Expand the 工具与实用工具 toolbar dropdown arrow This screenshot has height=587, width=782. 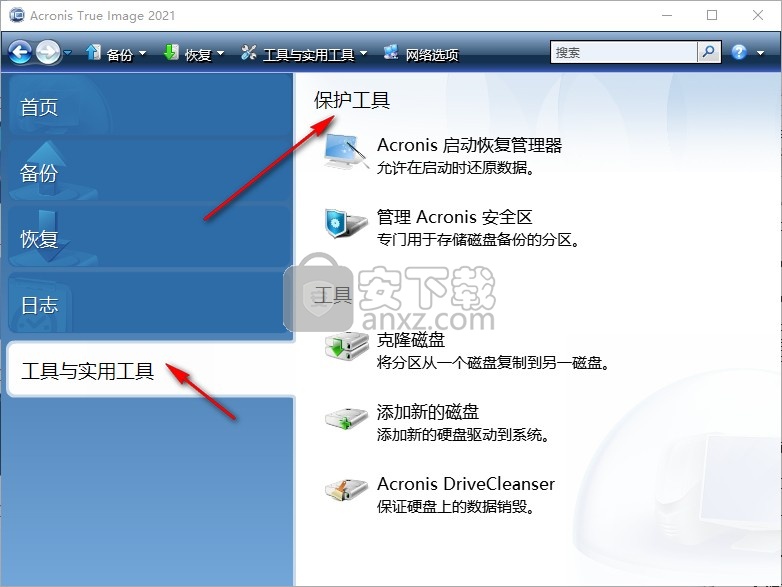[363, 53]
